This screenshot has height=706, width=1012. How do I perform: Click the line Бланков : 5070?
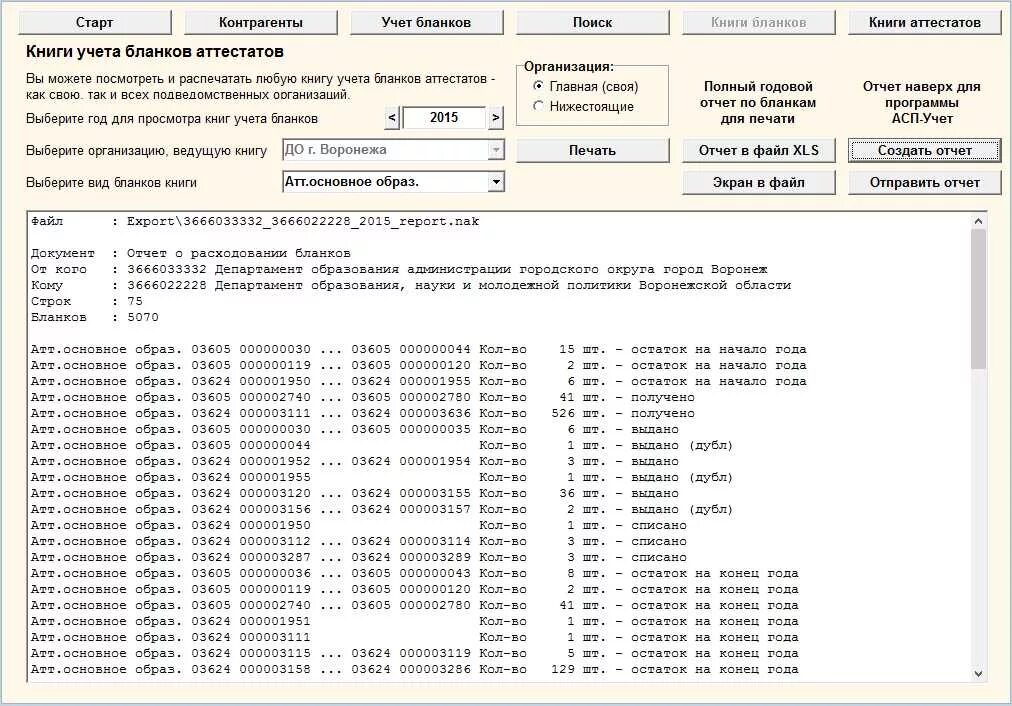94,318
